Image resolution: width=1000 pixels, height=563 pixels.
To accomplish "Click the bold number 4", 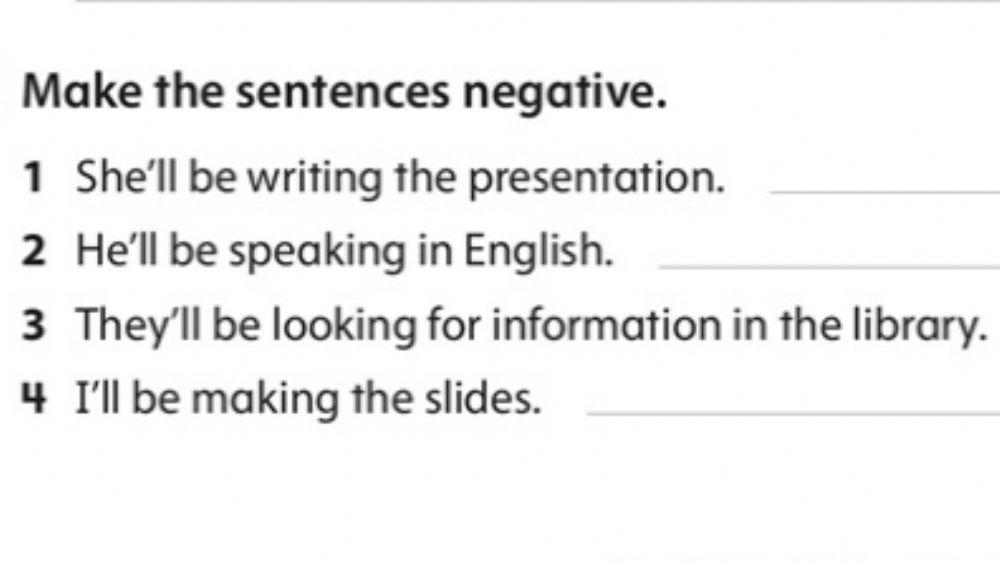I will pyautogui.click(x=34, y=400).
